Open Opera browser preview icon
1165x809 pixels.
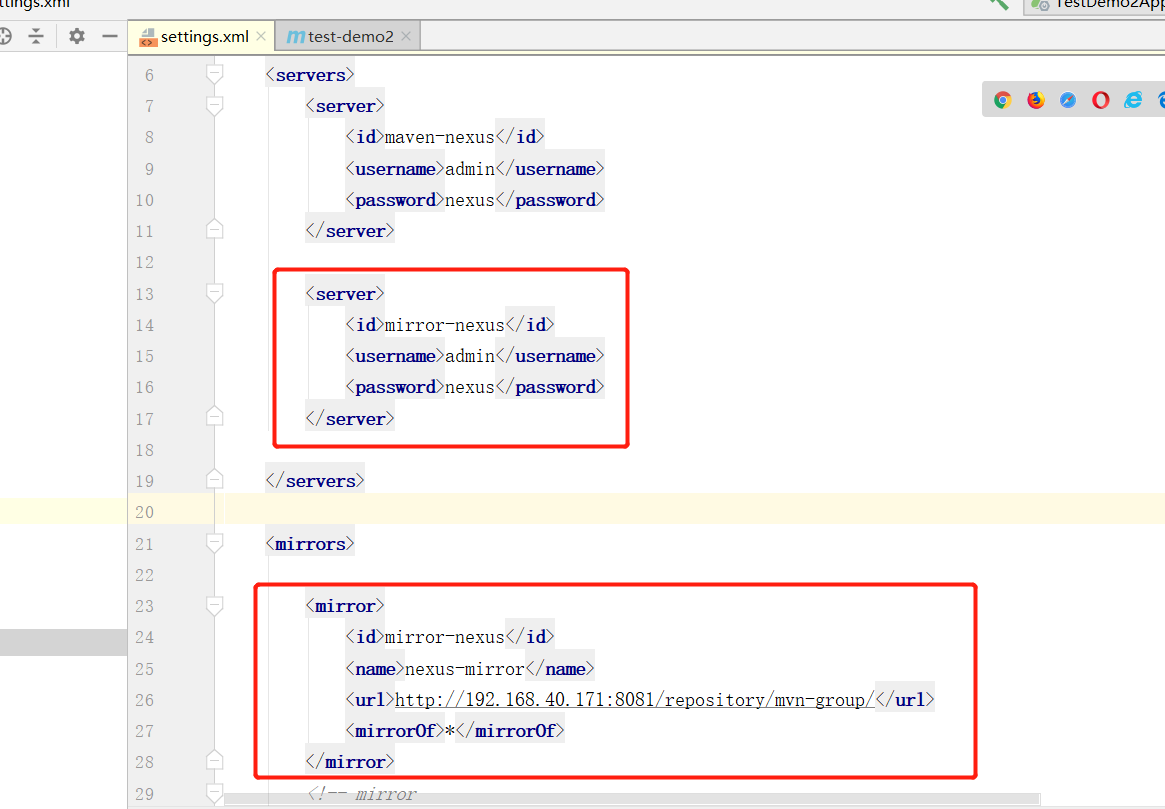click(x=1100, y=100)
